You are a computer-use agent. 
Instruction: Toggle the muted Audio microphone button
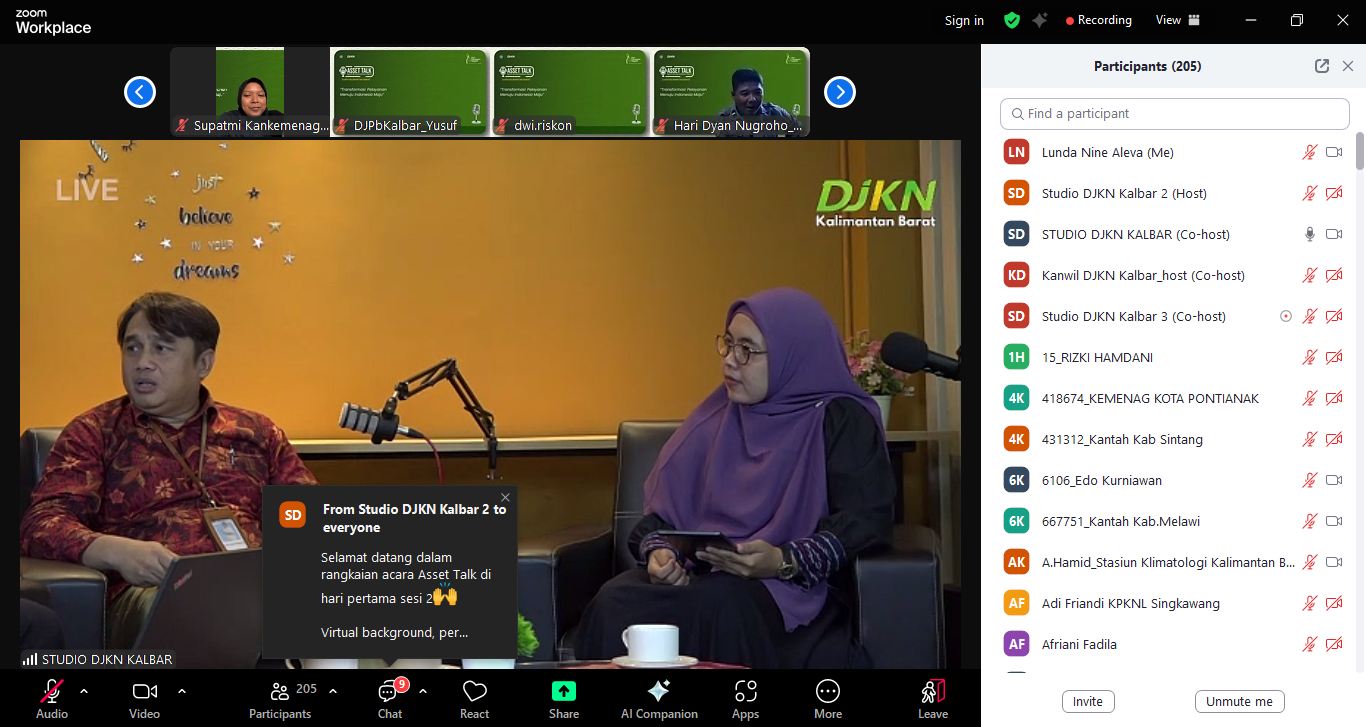pos(52,692)
